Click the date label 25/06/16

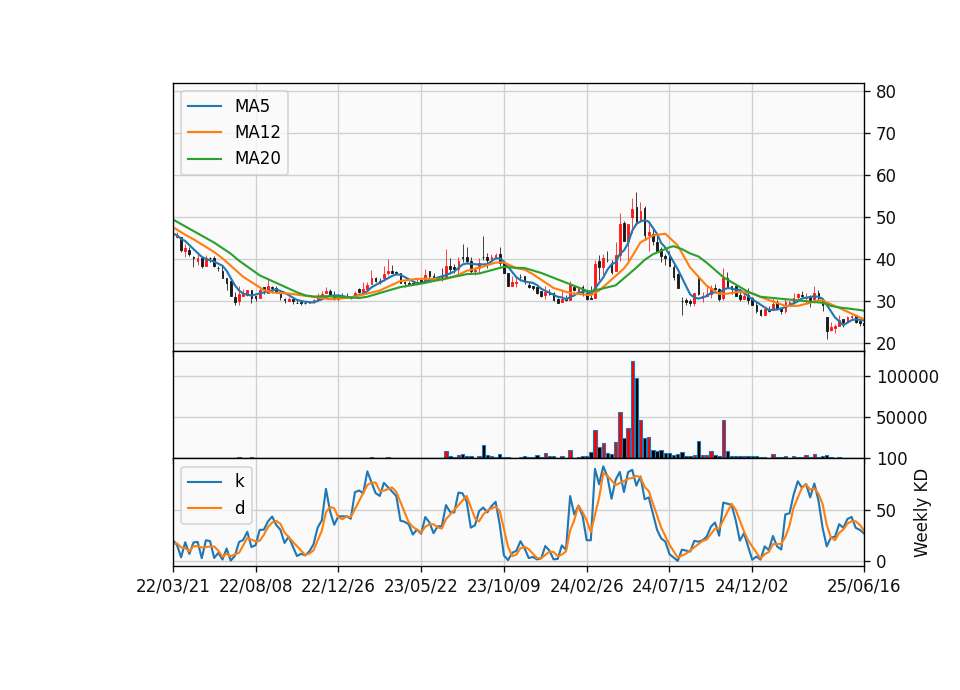click(864, 587)
